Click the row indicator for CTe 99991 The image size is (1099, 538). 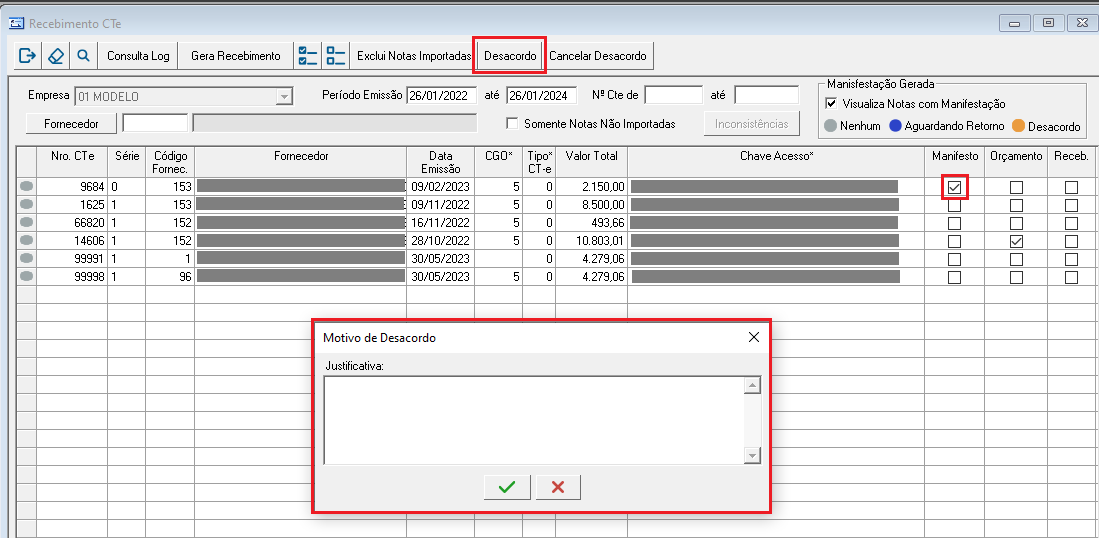point(27,258)
